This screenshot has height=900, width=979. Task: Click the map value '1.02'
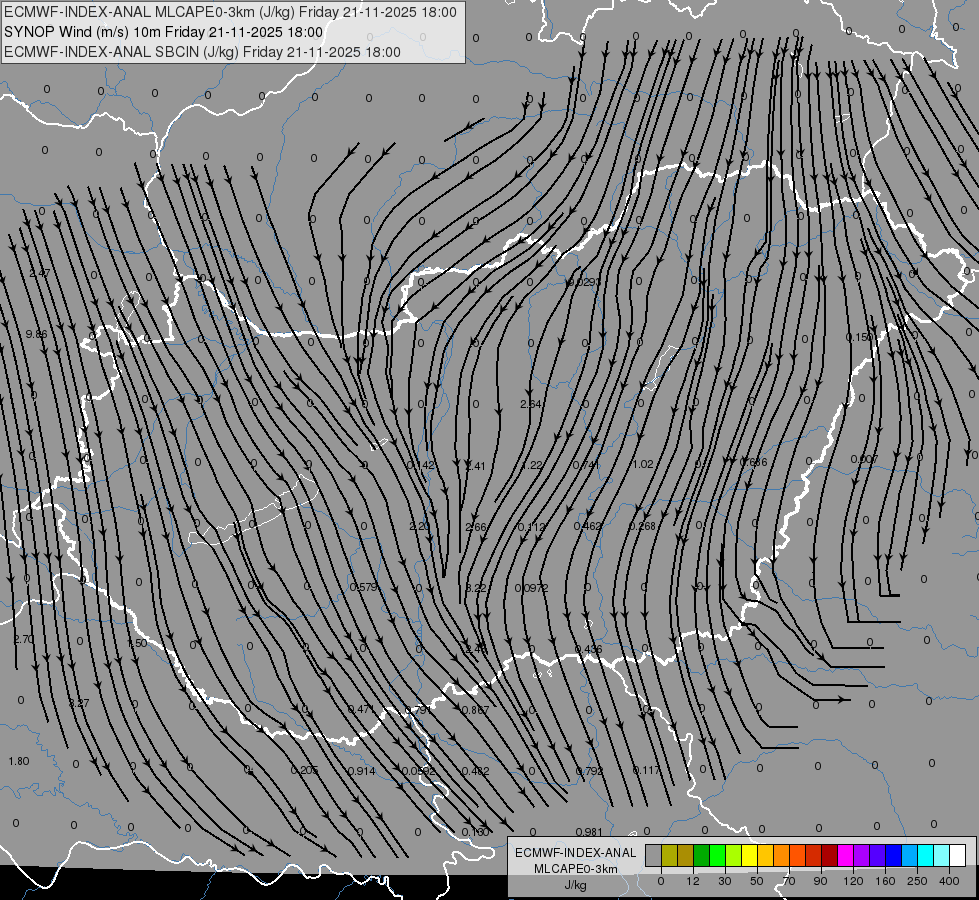[642, 464]
